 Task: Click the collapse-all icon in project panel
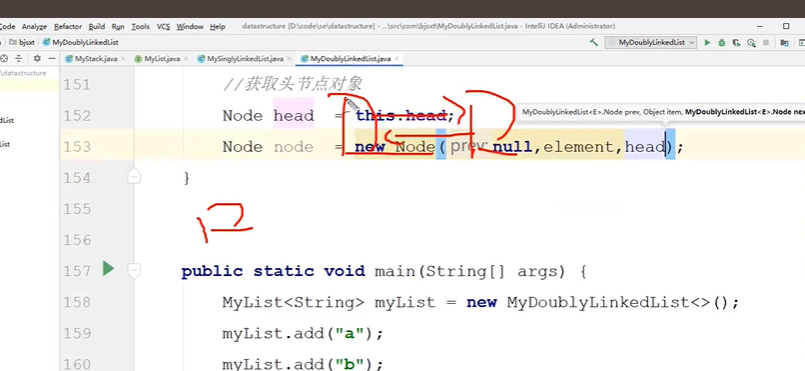point(18,58)
